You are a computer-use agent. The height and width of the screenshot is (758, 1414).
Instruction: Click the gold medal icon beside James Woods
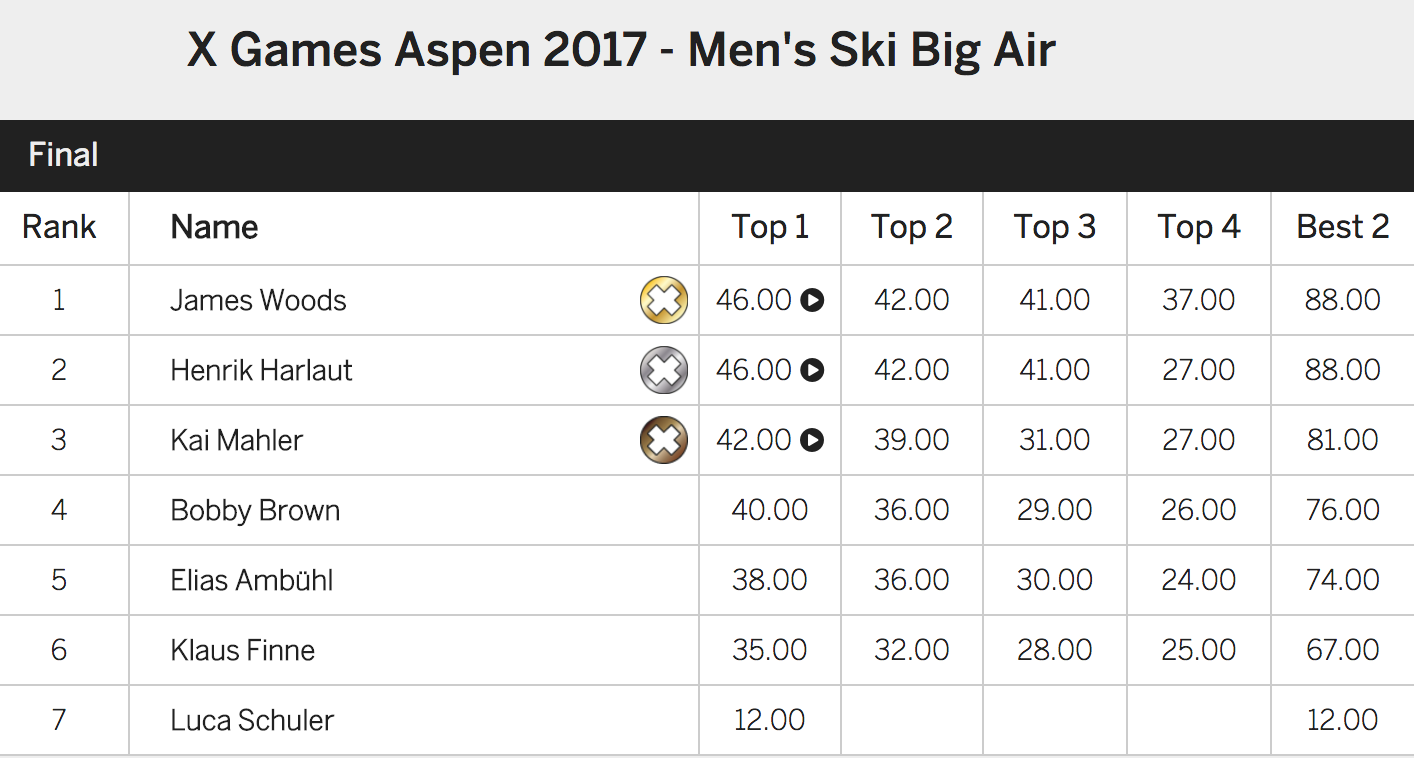pyautogui.click(x=664, y=300)
